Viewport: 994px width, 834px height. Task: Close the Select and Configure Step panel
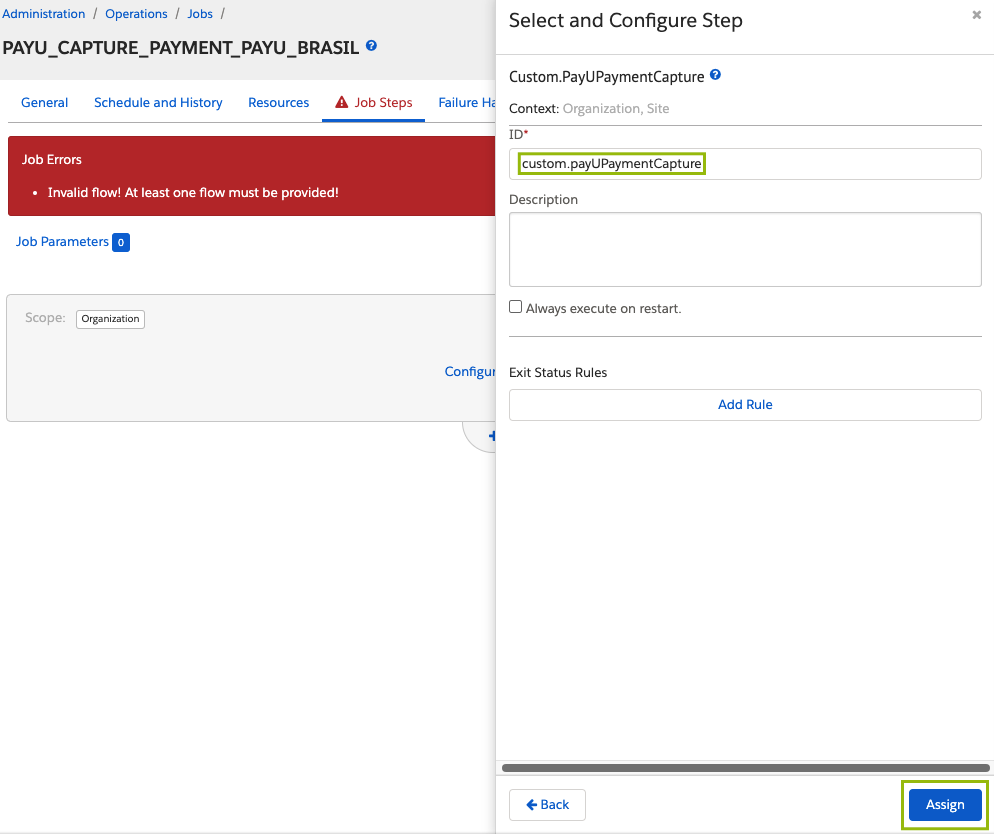coord(976,15)
